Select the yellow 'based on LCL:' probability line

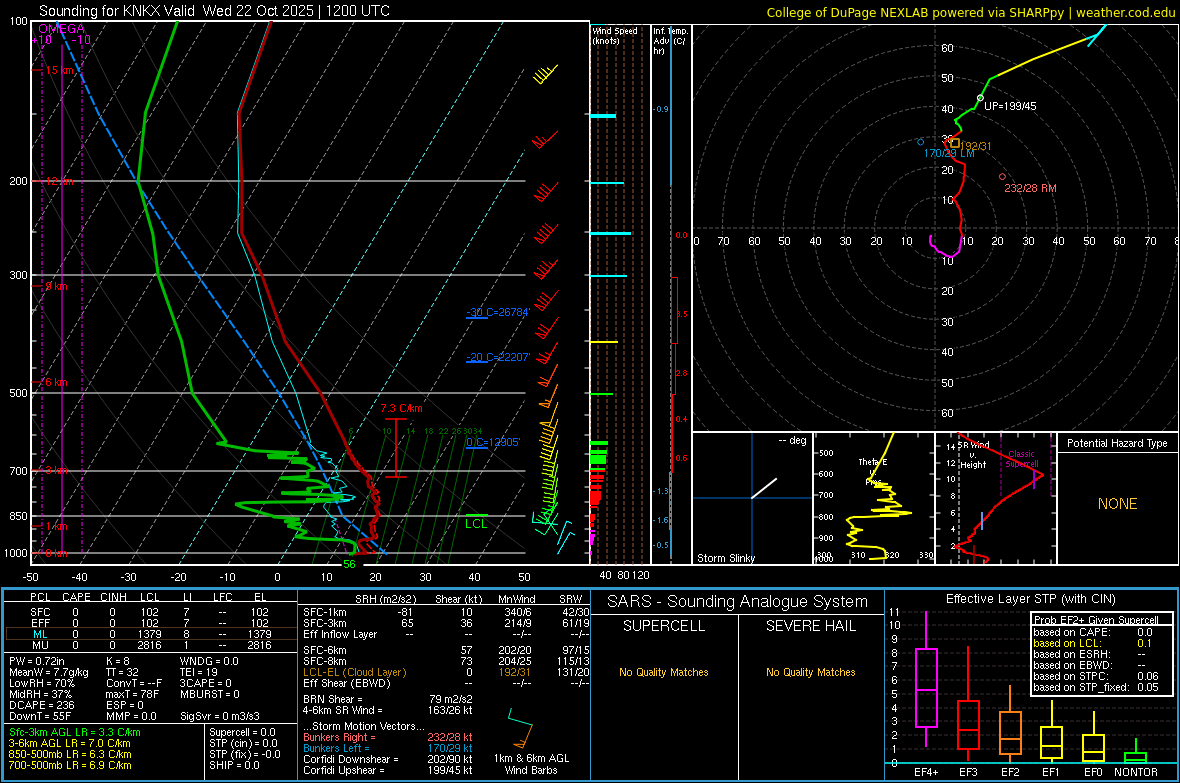point(1093,643)
